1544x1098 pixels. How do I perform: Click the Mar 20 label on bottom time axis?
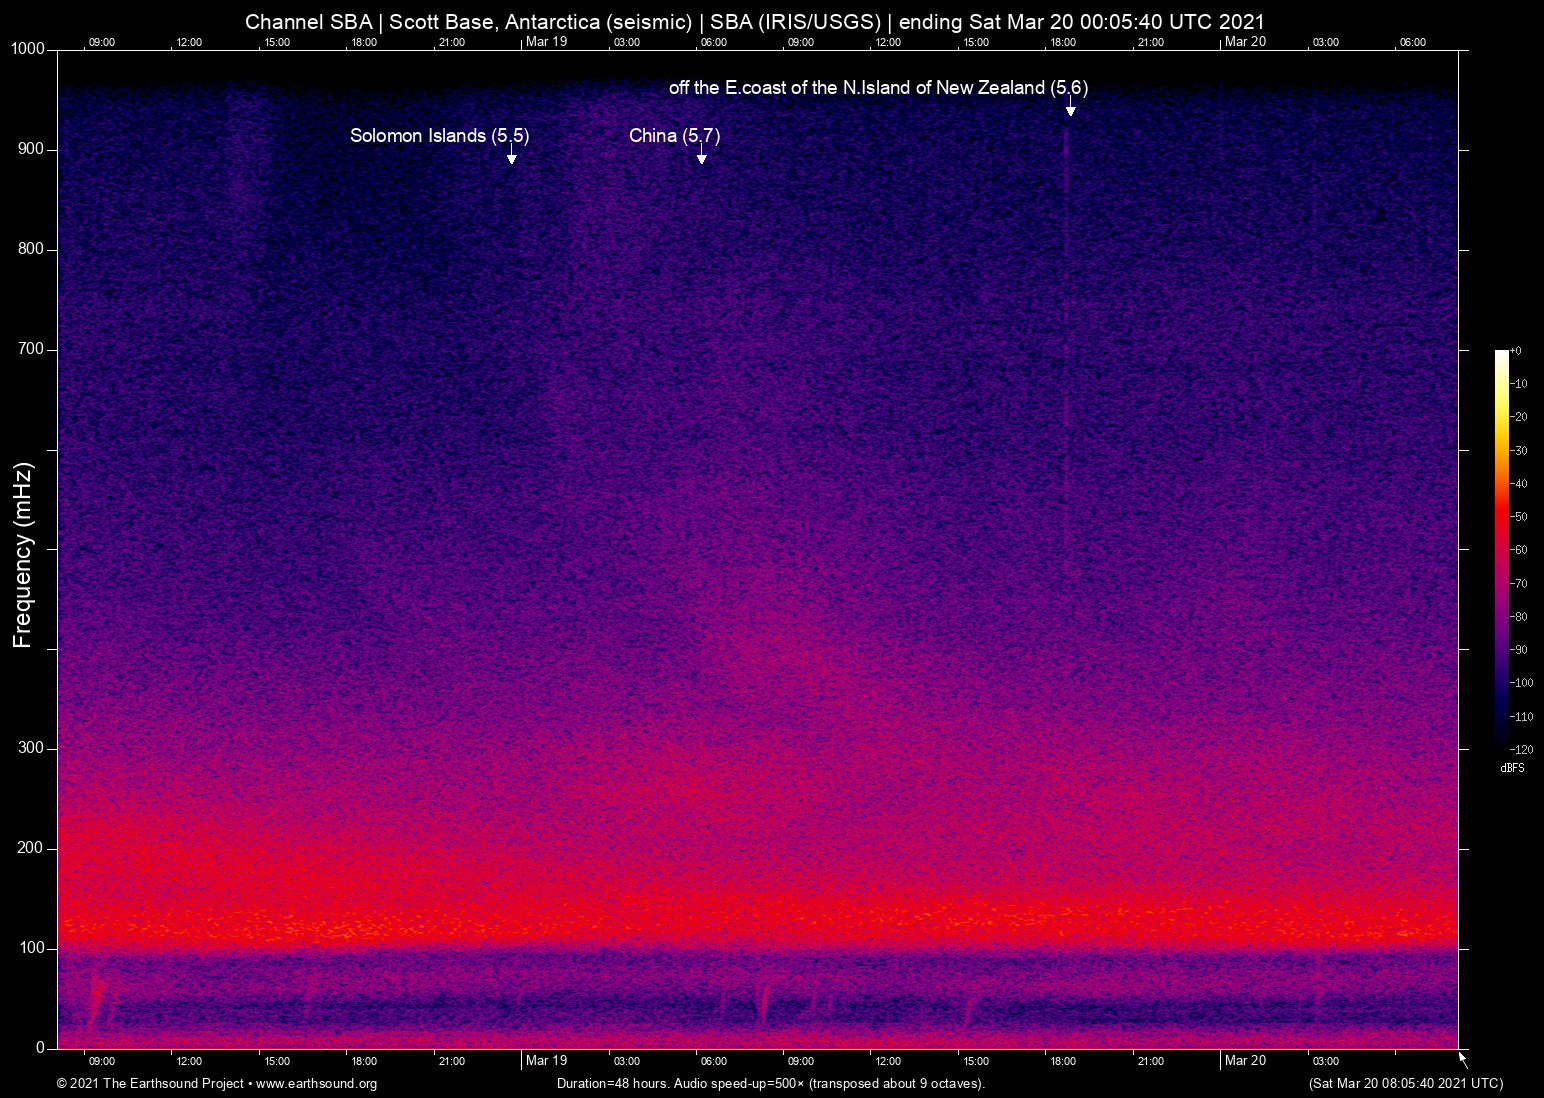1245,1060
